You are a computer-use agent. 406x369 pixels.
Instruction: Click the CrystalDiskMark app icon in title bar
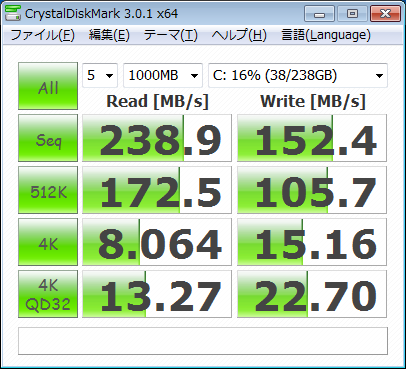(x=13, y=13)
